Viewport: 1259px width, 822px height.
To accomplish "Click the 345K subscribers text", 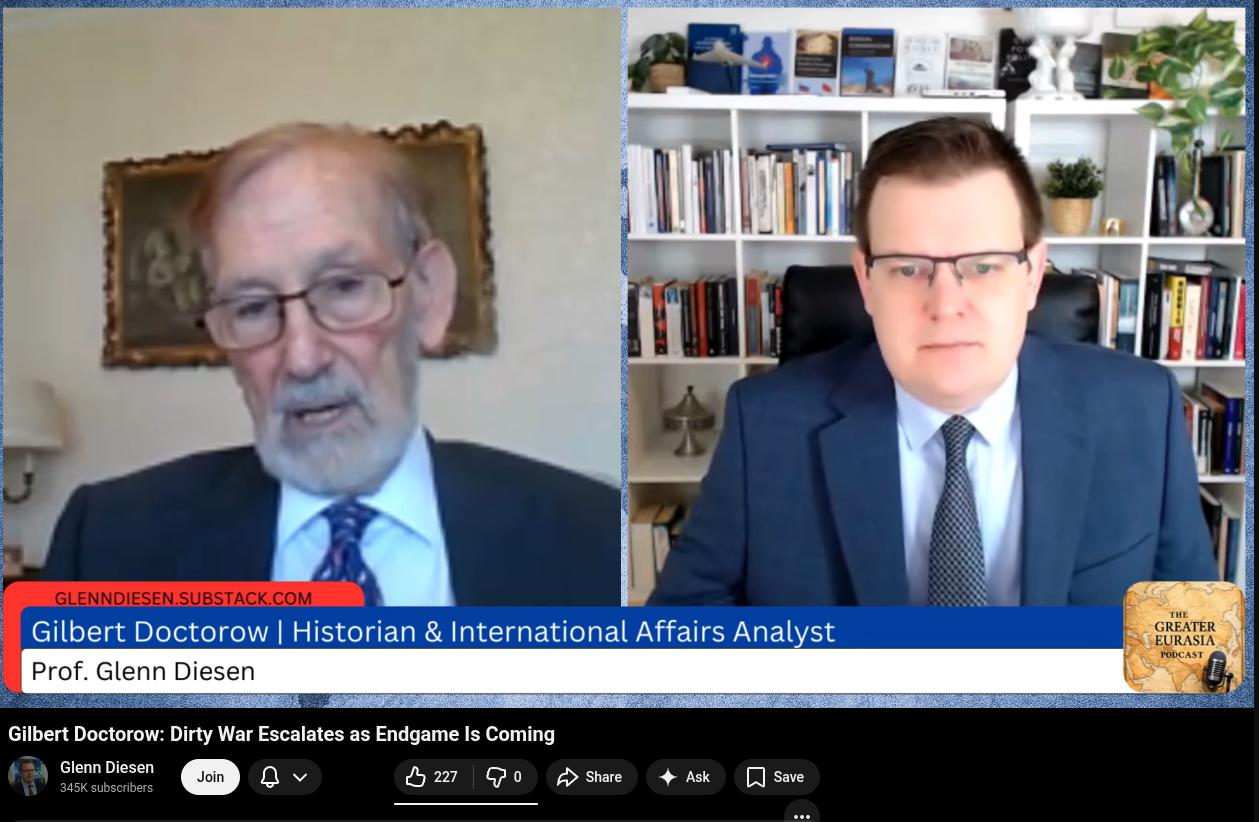I will tap(106, 788).
